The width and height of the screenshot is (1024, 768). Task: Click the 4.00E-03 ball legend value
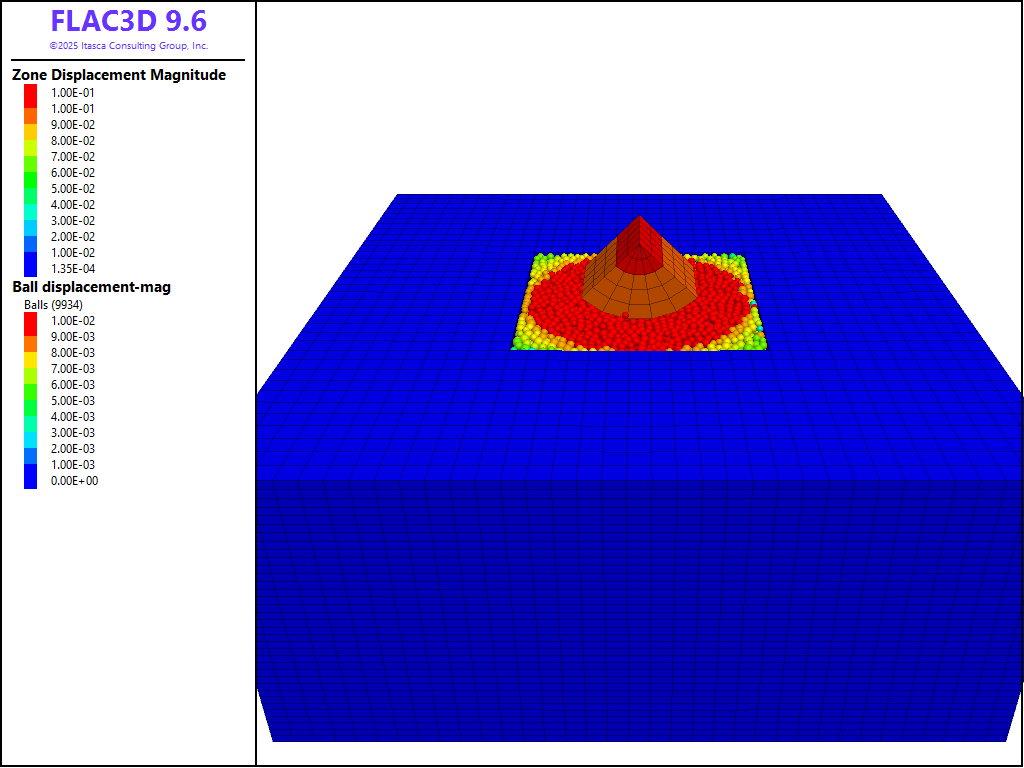click(73, 417)
